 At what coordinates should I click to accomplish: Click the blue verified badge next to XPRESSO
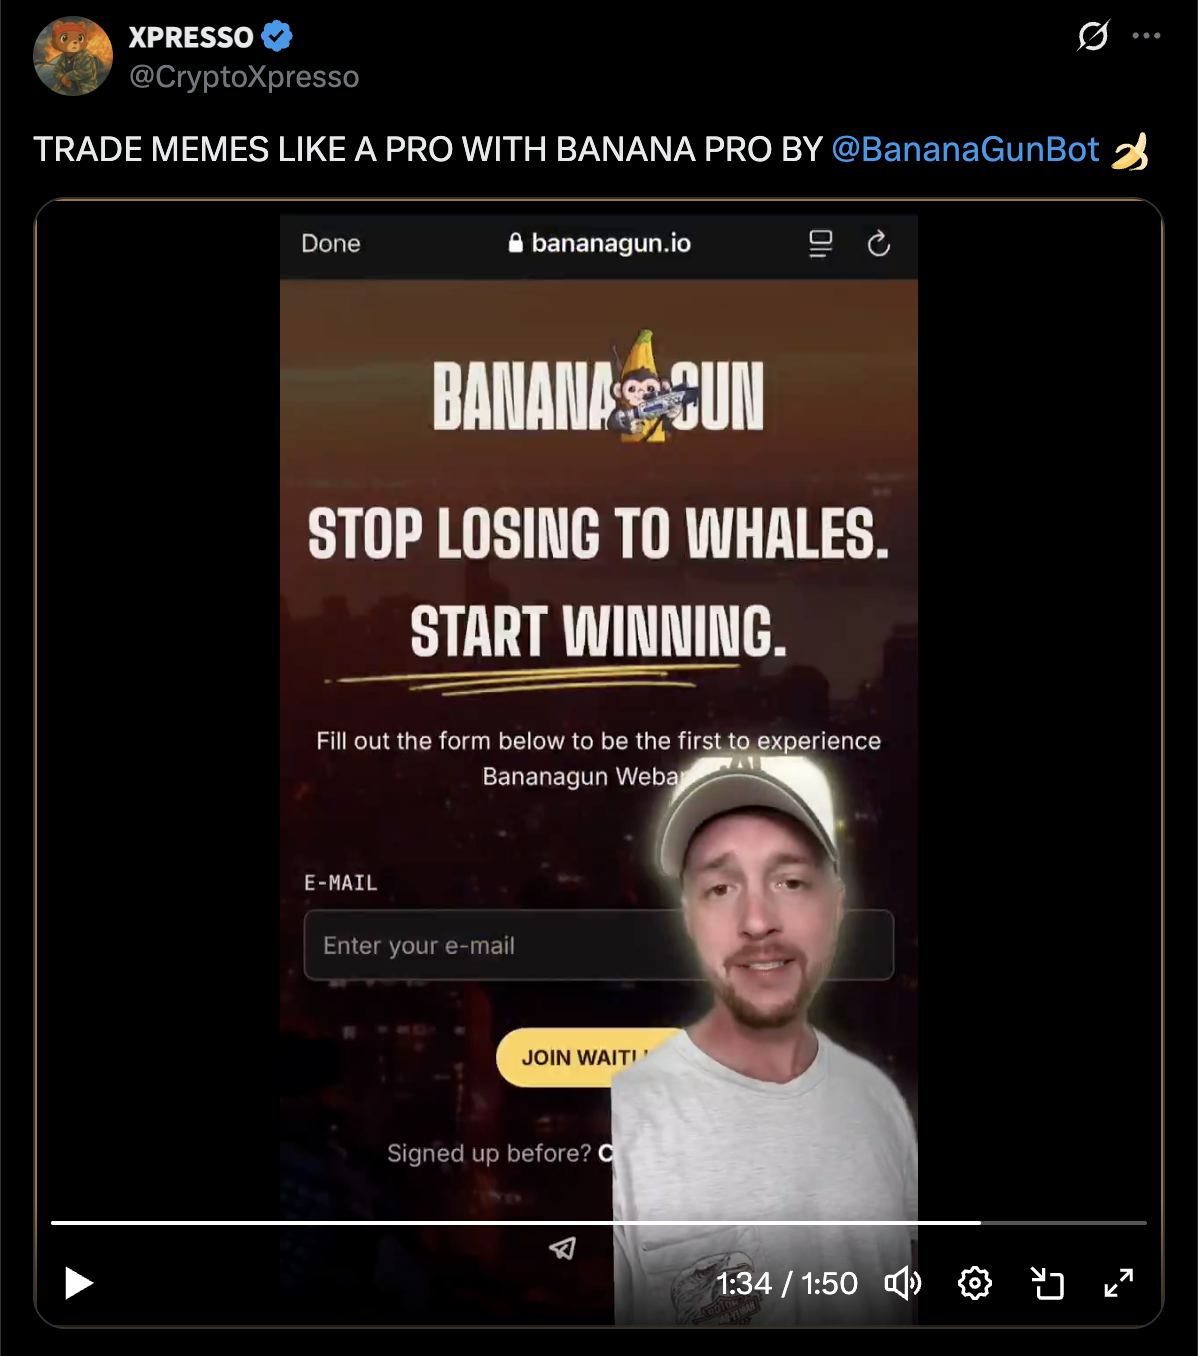pos(277,37)
